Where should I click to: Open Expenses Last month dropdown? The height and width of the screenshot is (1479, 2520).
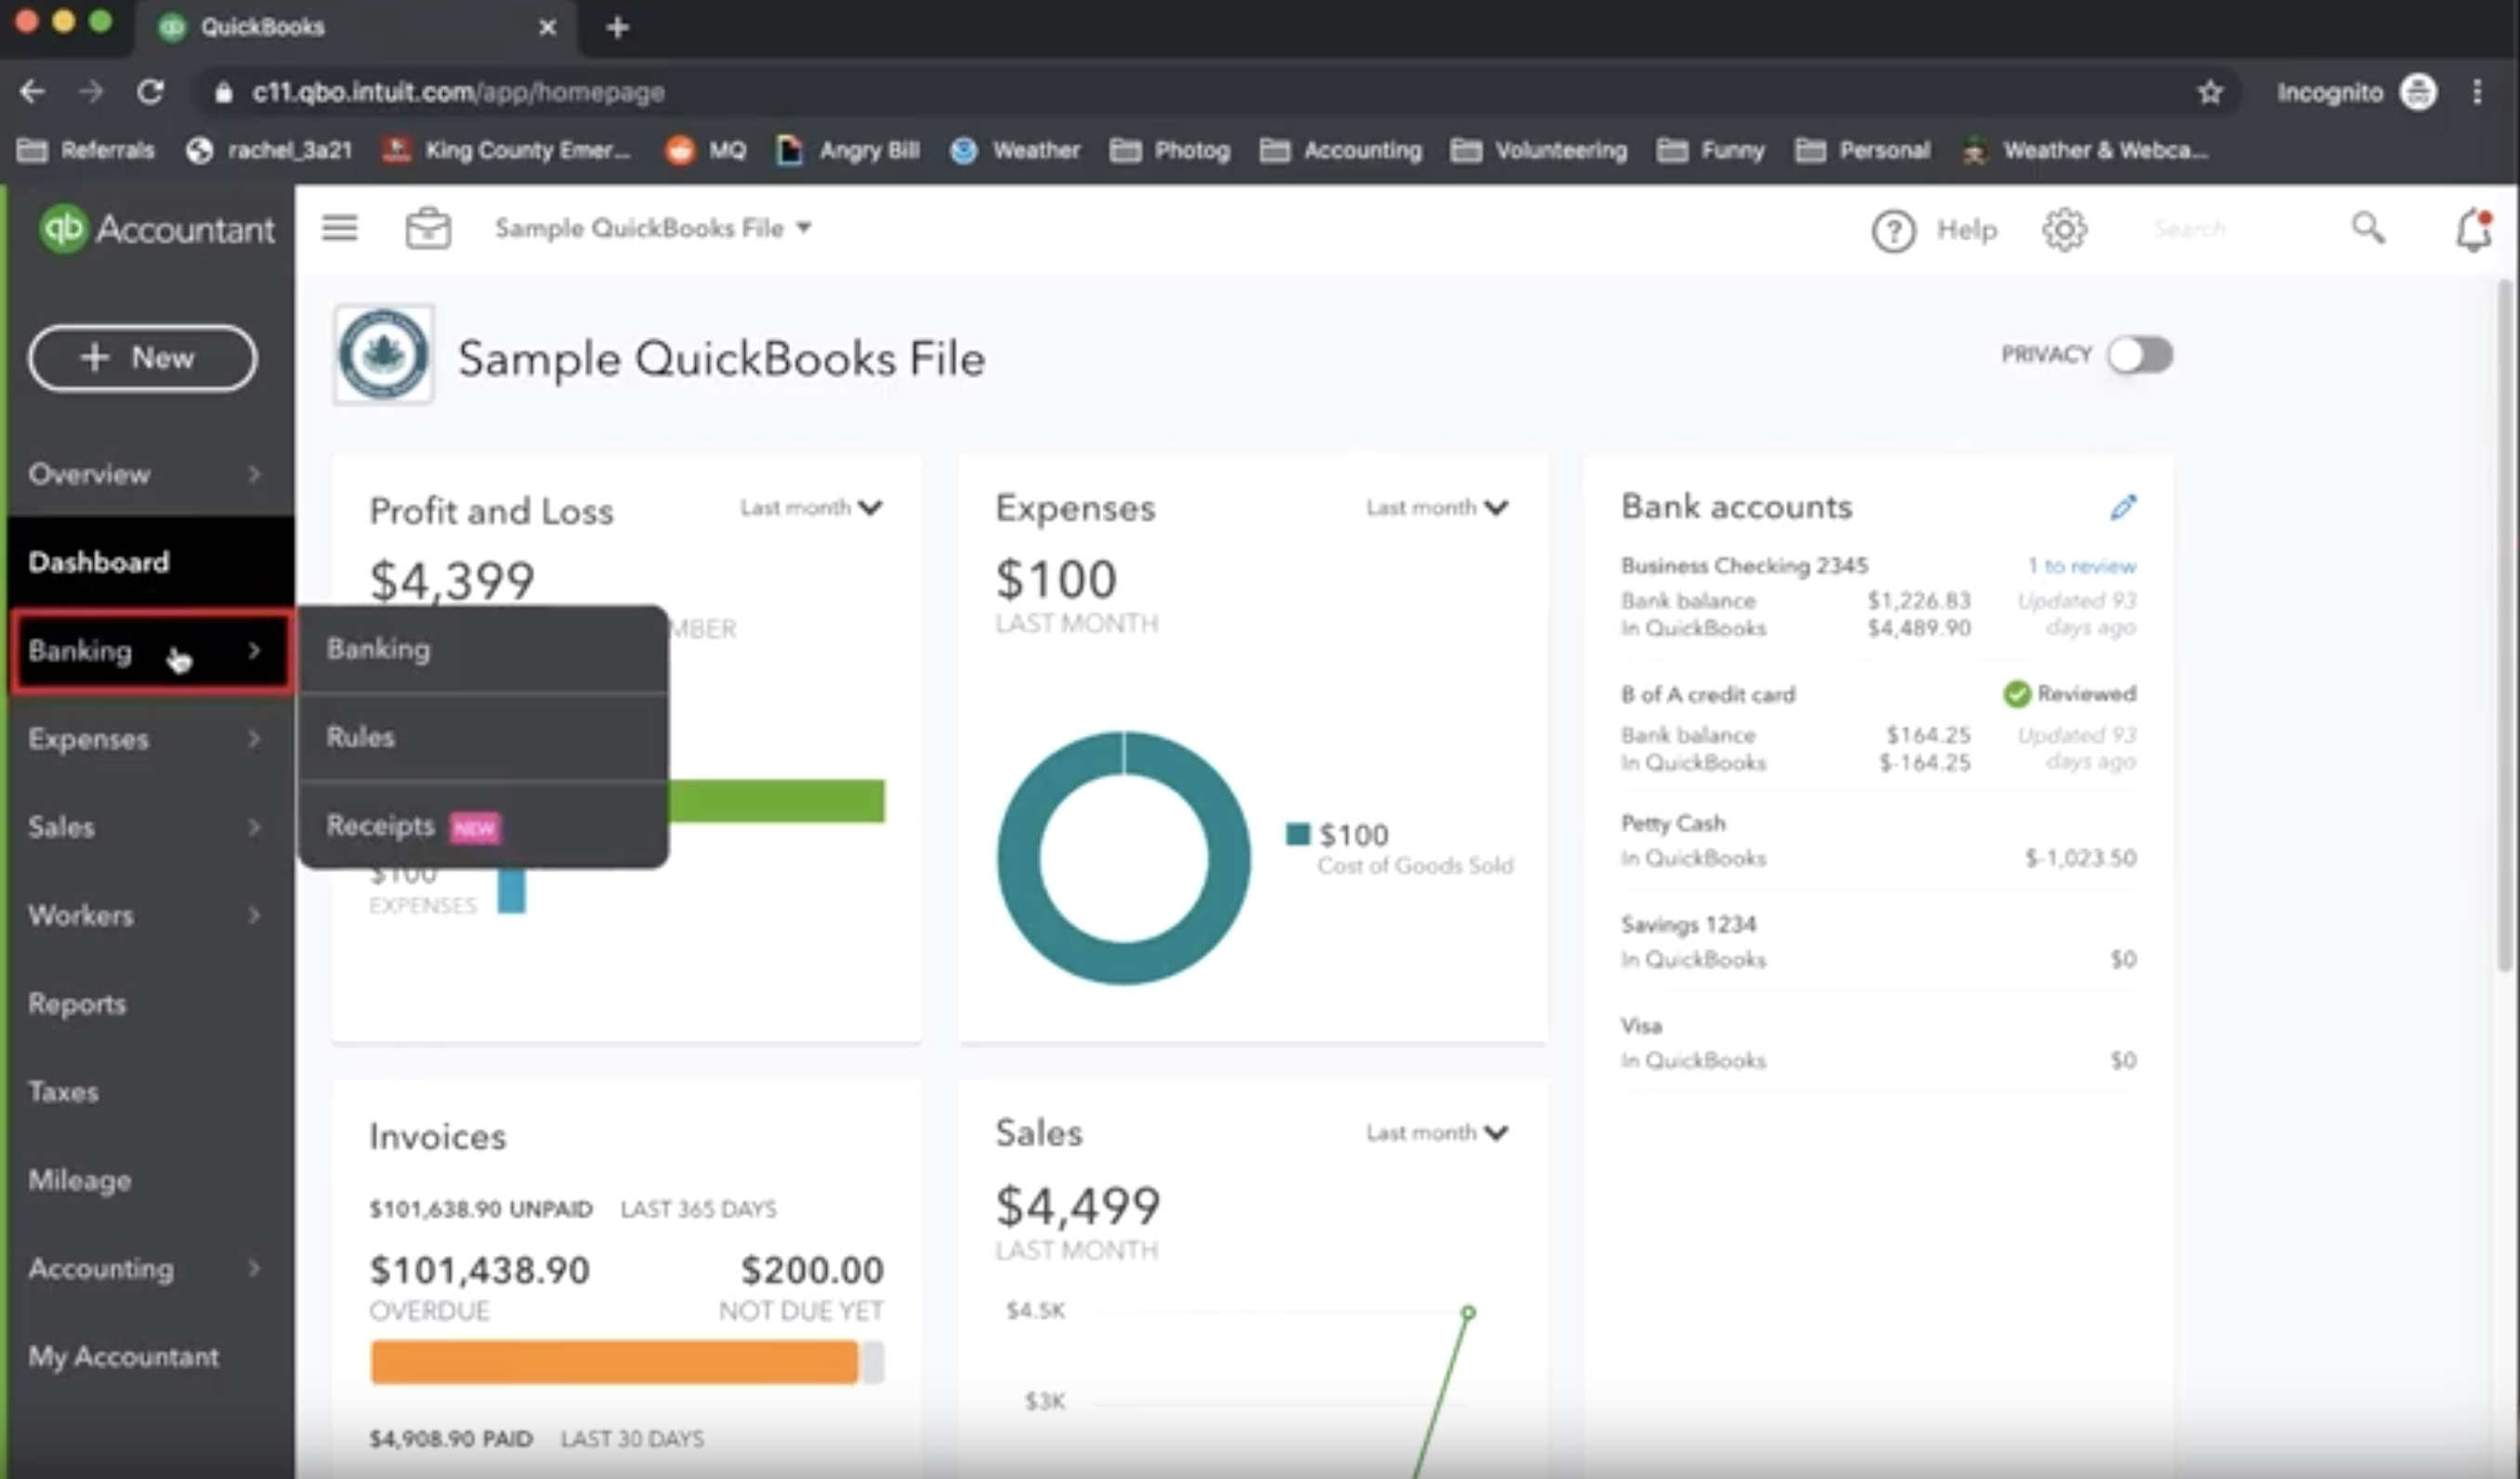[x=1437, y=508]
